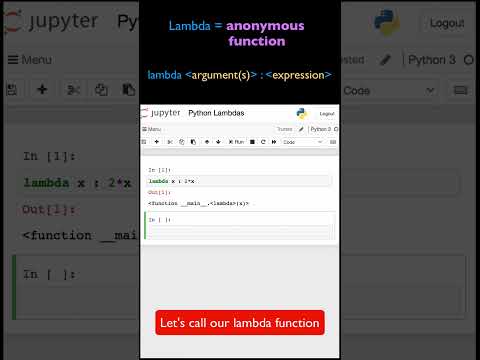Click the fast-forward restart and run all icon
480x360 pixels.
pyautogui.click(x=274, y=142)
